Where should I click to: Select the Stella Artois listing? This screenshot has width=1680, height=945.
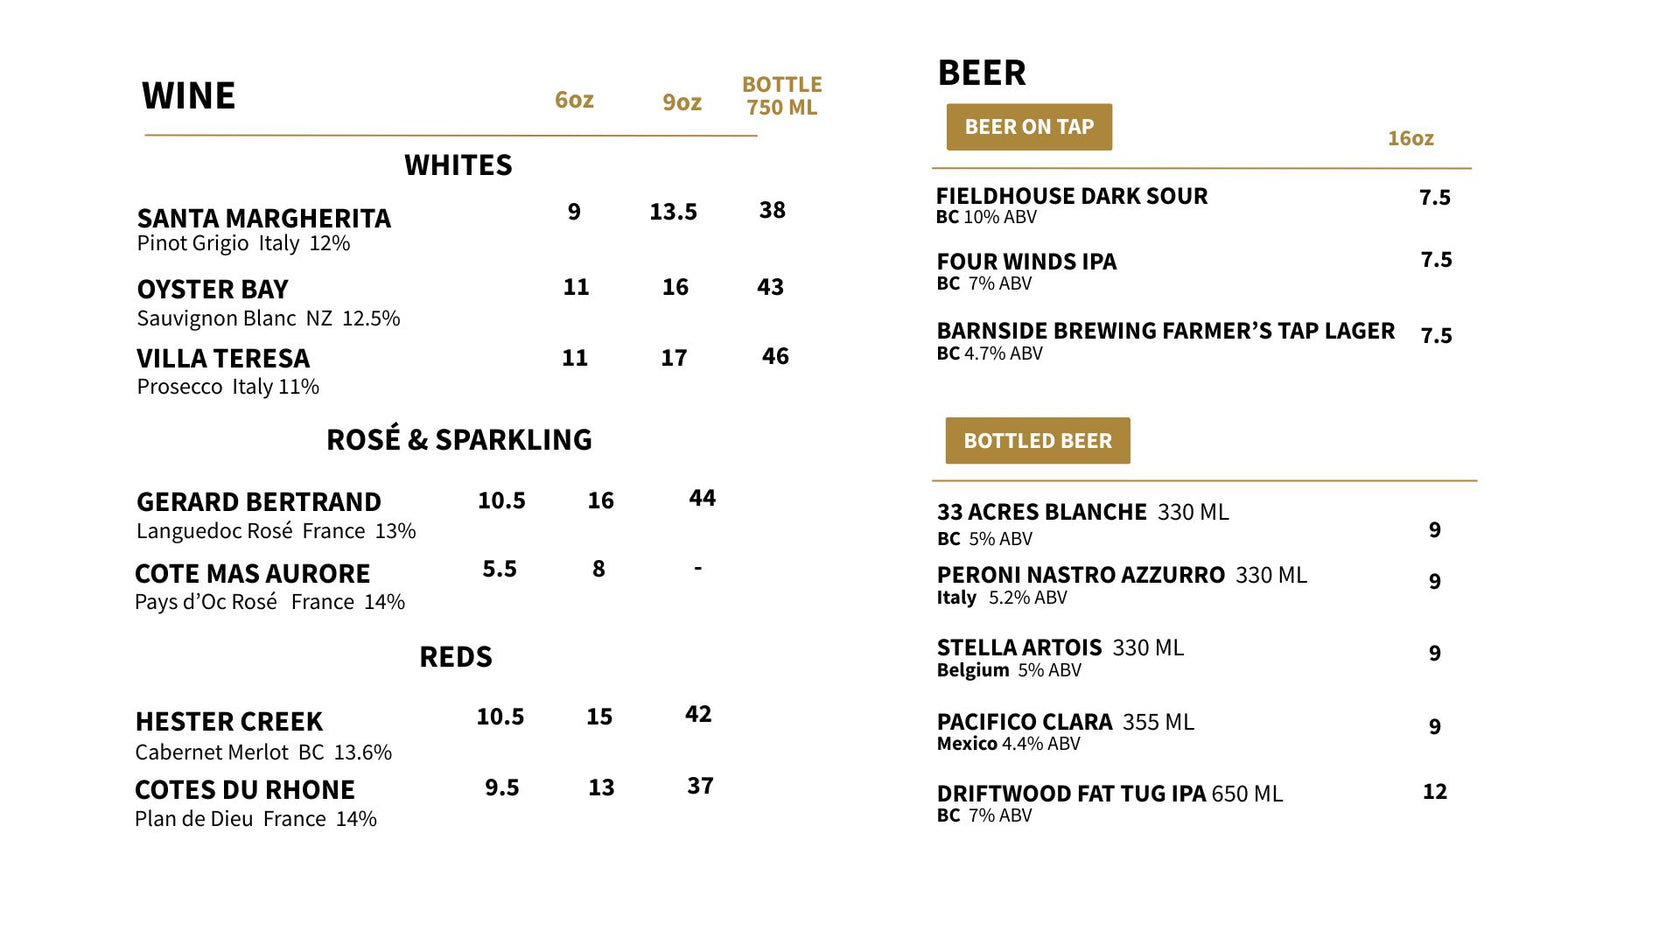pos(1019,648)
